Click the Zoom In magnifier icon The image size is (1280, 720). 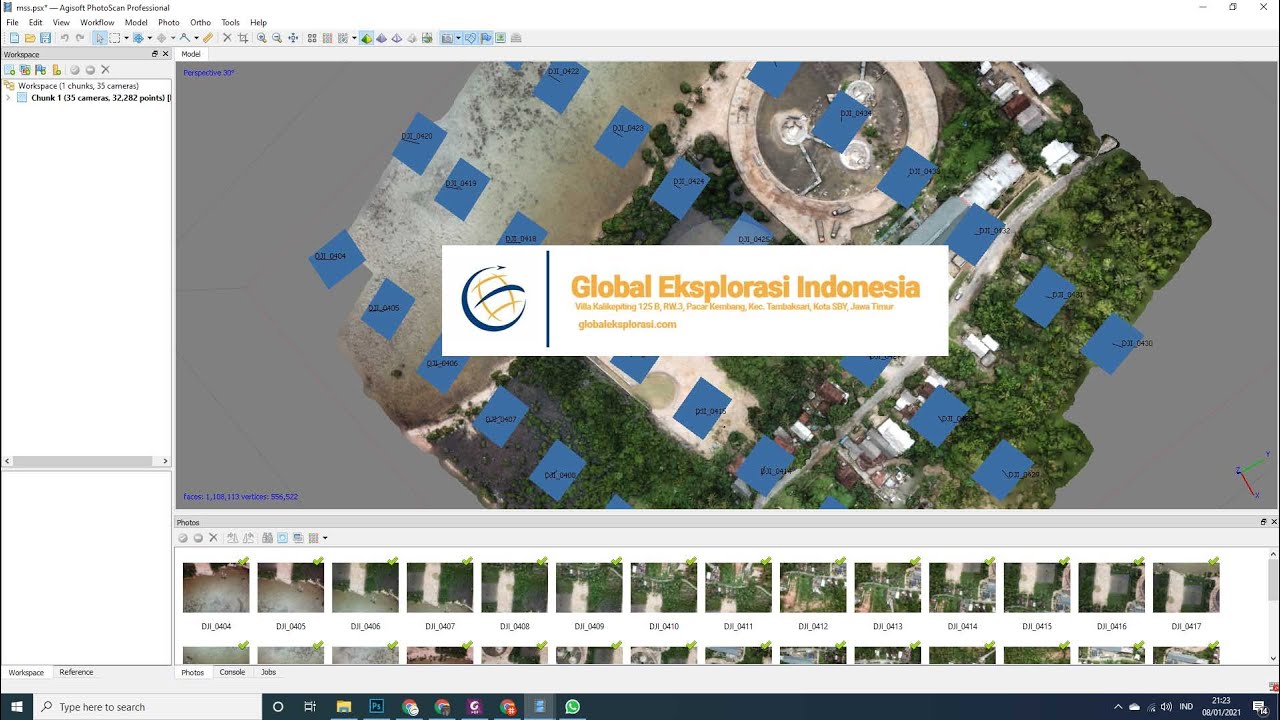[x=262, y=38]
